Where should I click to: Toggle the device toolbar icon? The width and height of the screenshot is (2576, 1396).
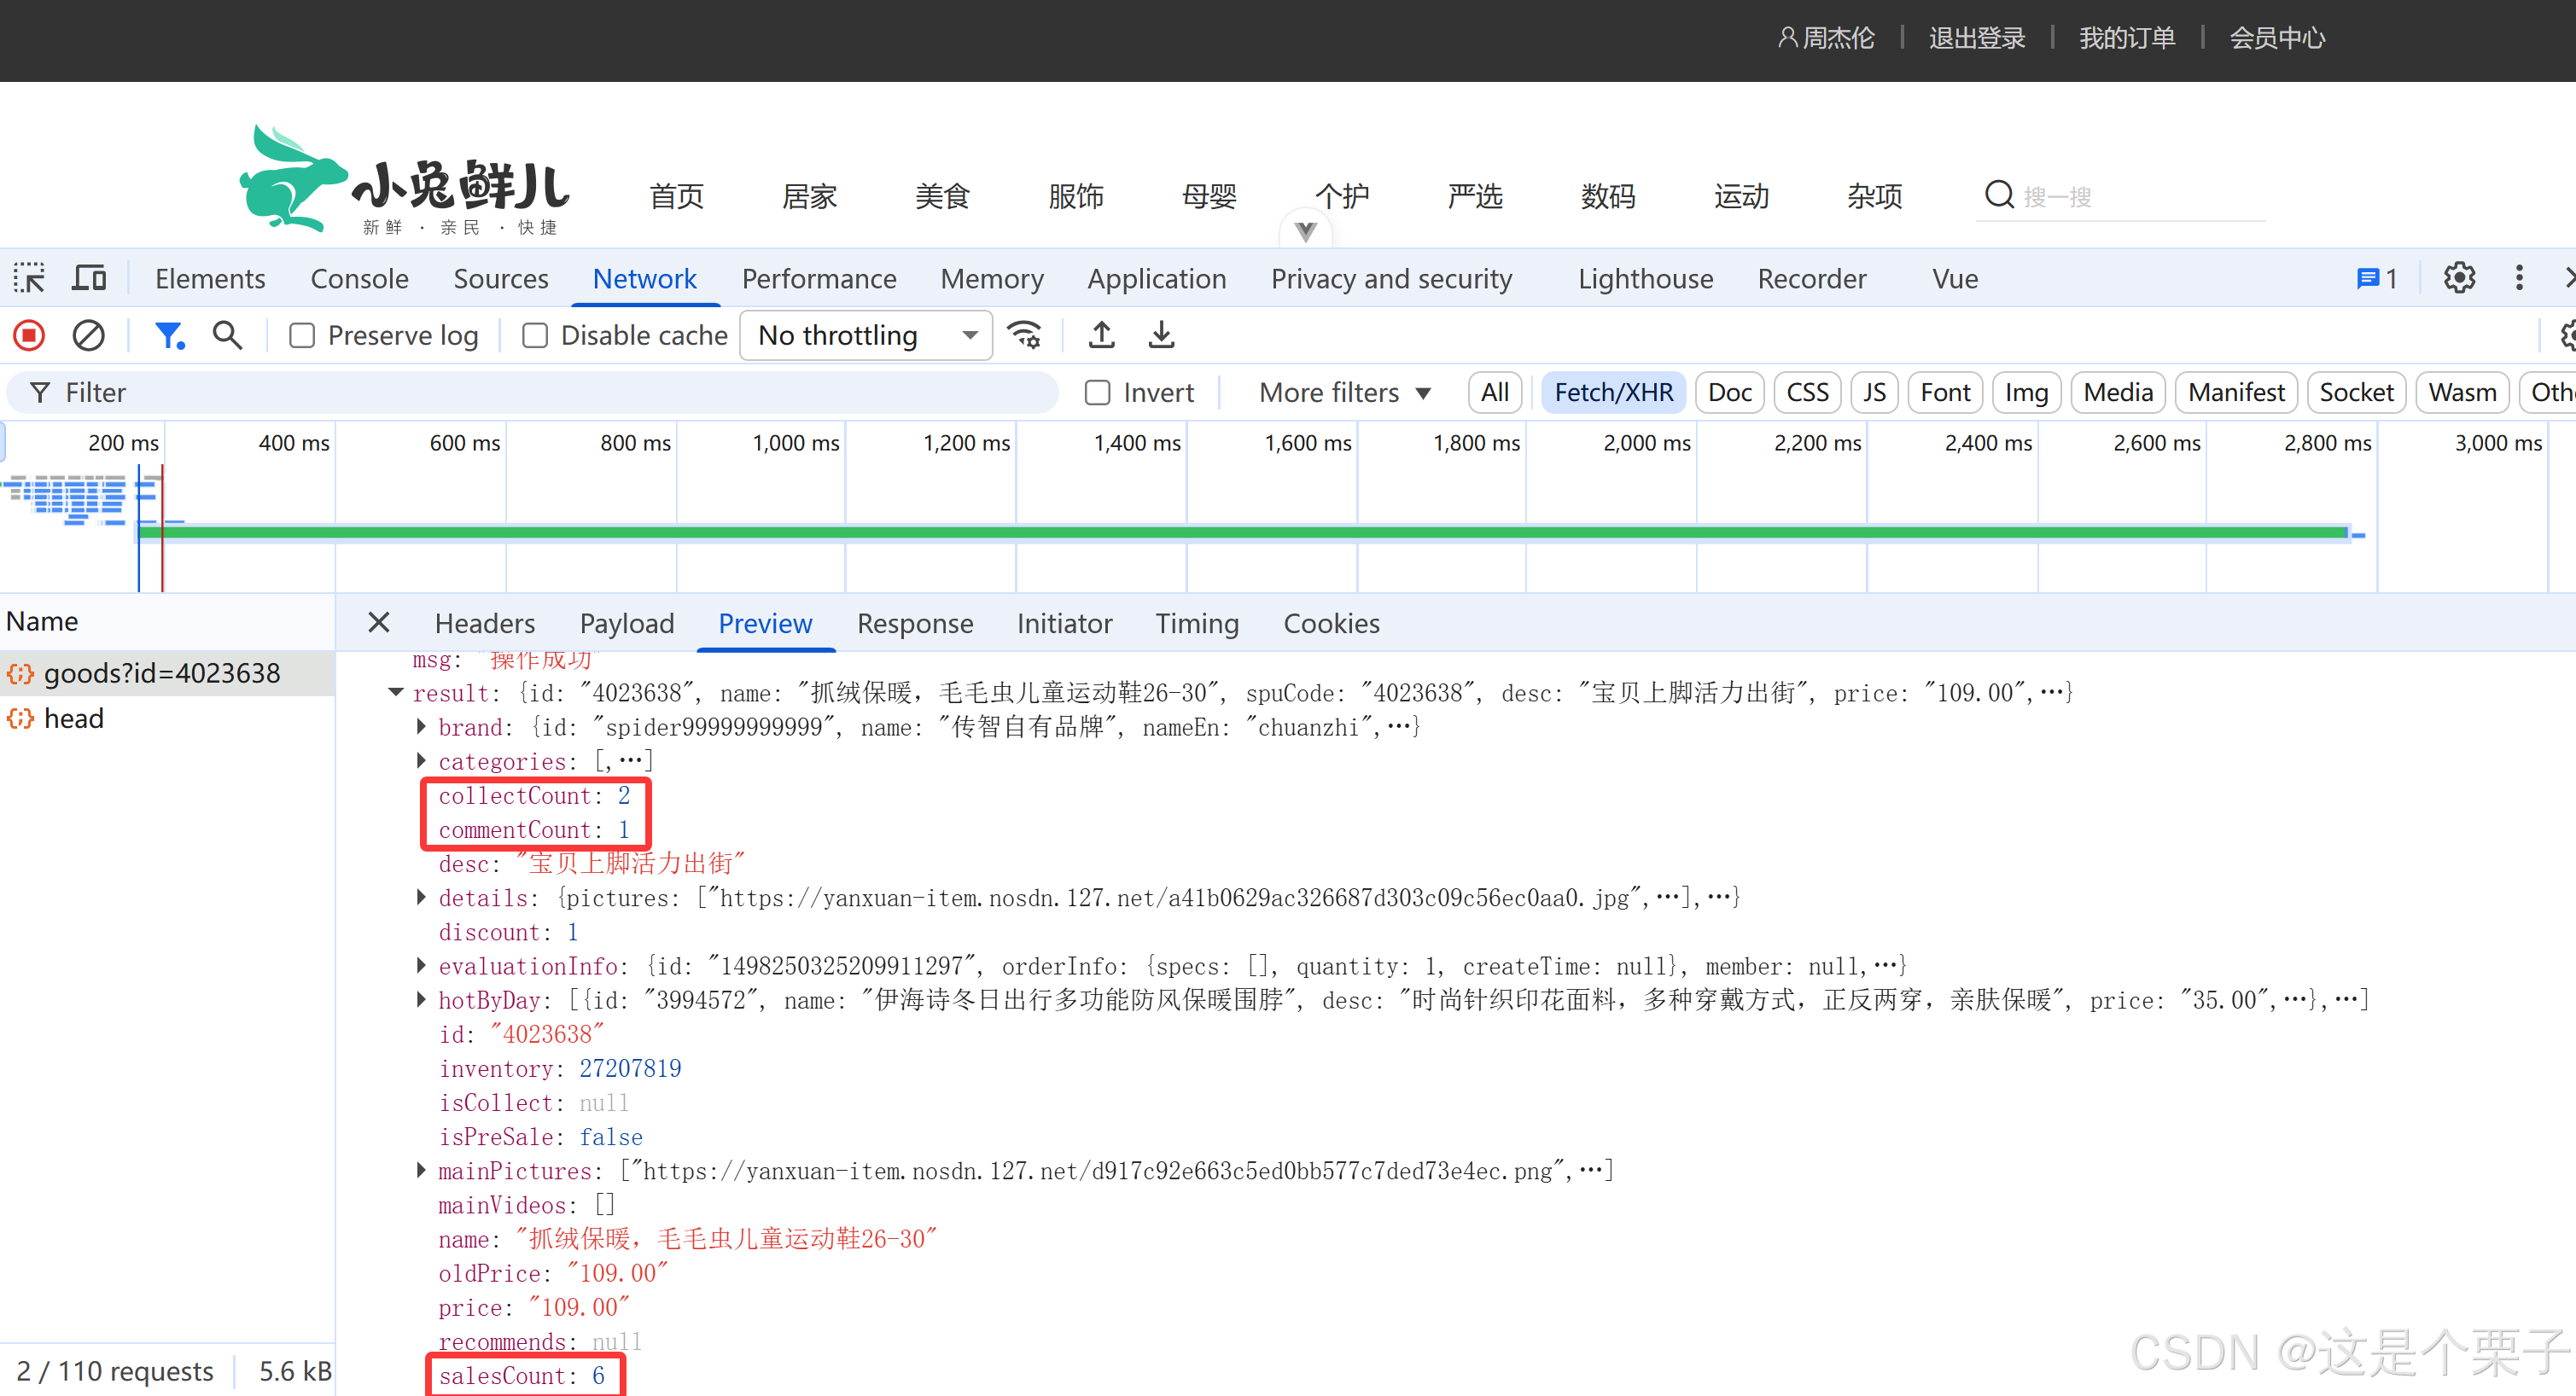click(89, 278)
